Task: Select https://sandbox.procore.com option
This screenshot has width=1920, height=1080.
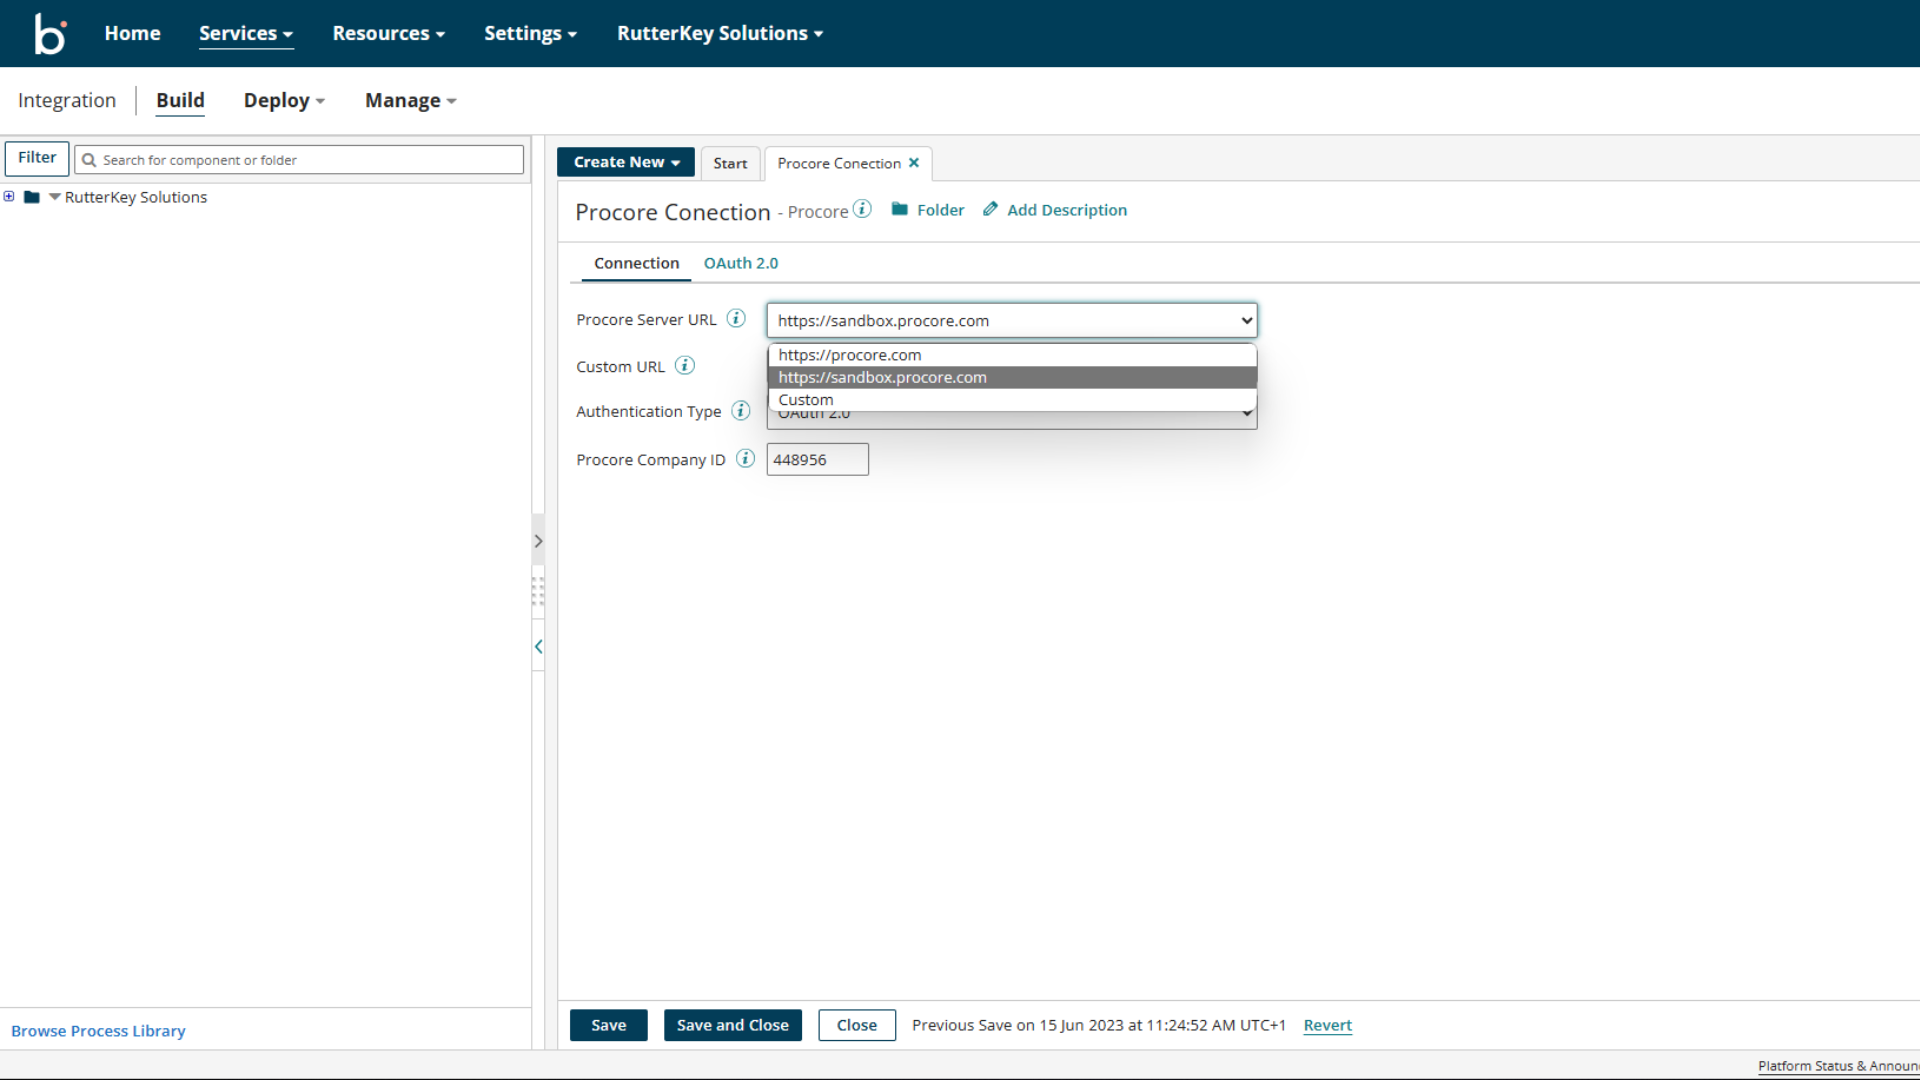Action: [1012, 377]
